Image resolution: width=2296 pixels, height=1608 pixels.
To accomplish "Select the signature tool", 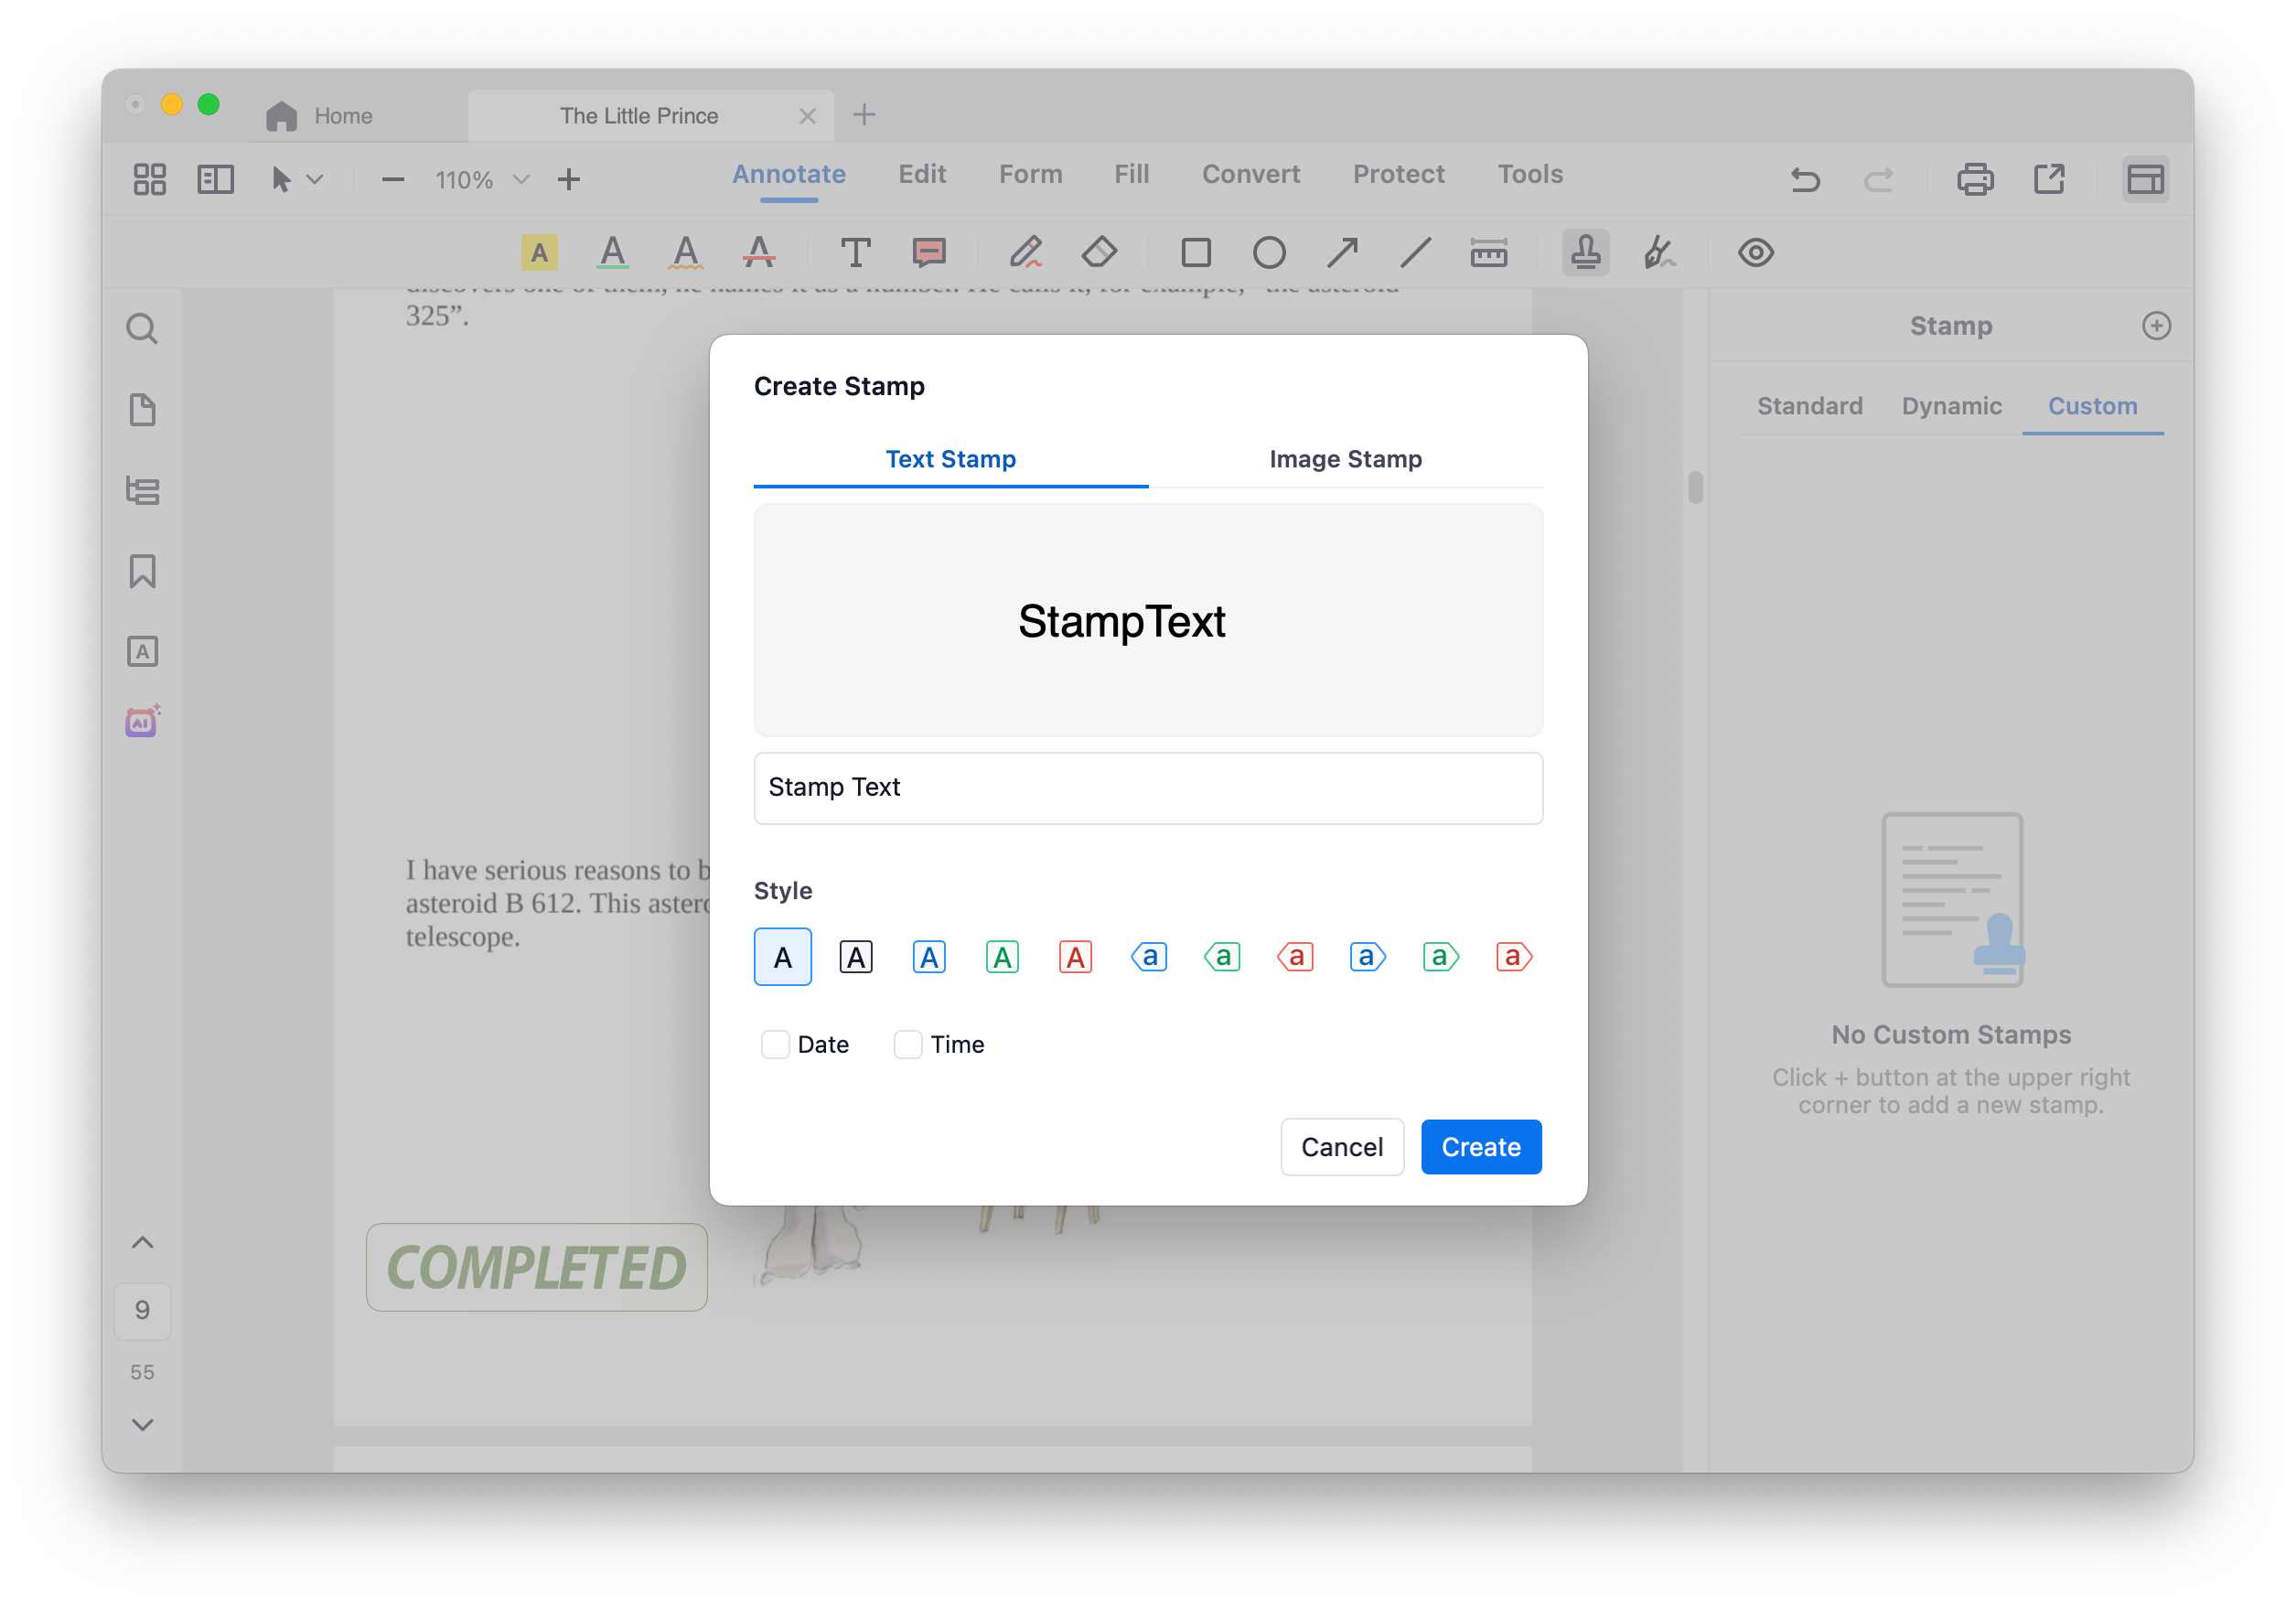I will coord(1659,252).
